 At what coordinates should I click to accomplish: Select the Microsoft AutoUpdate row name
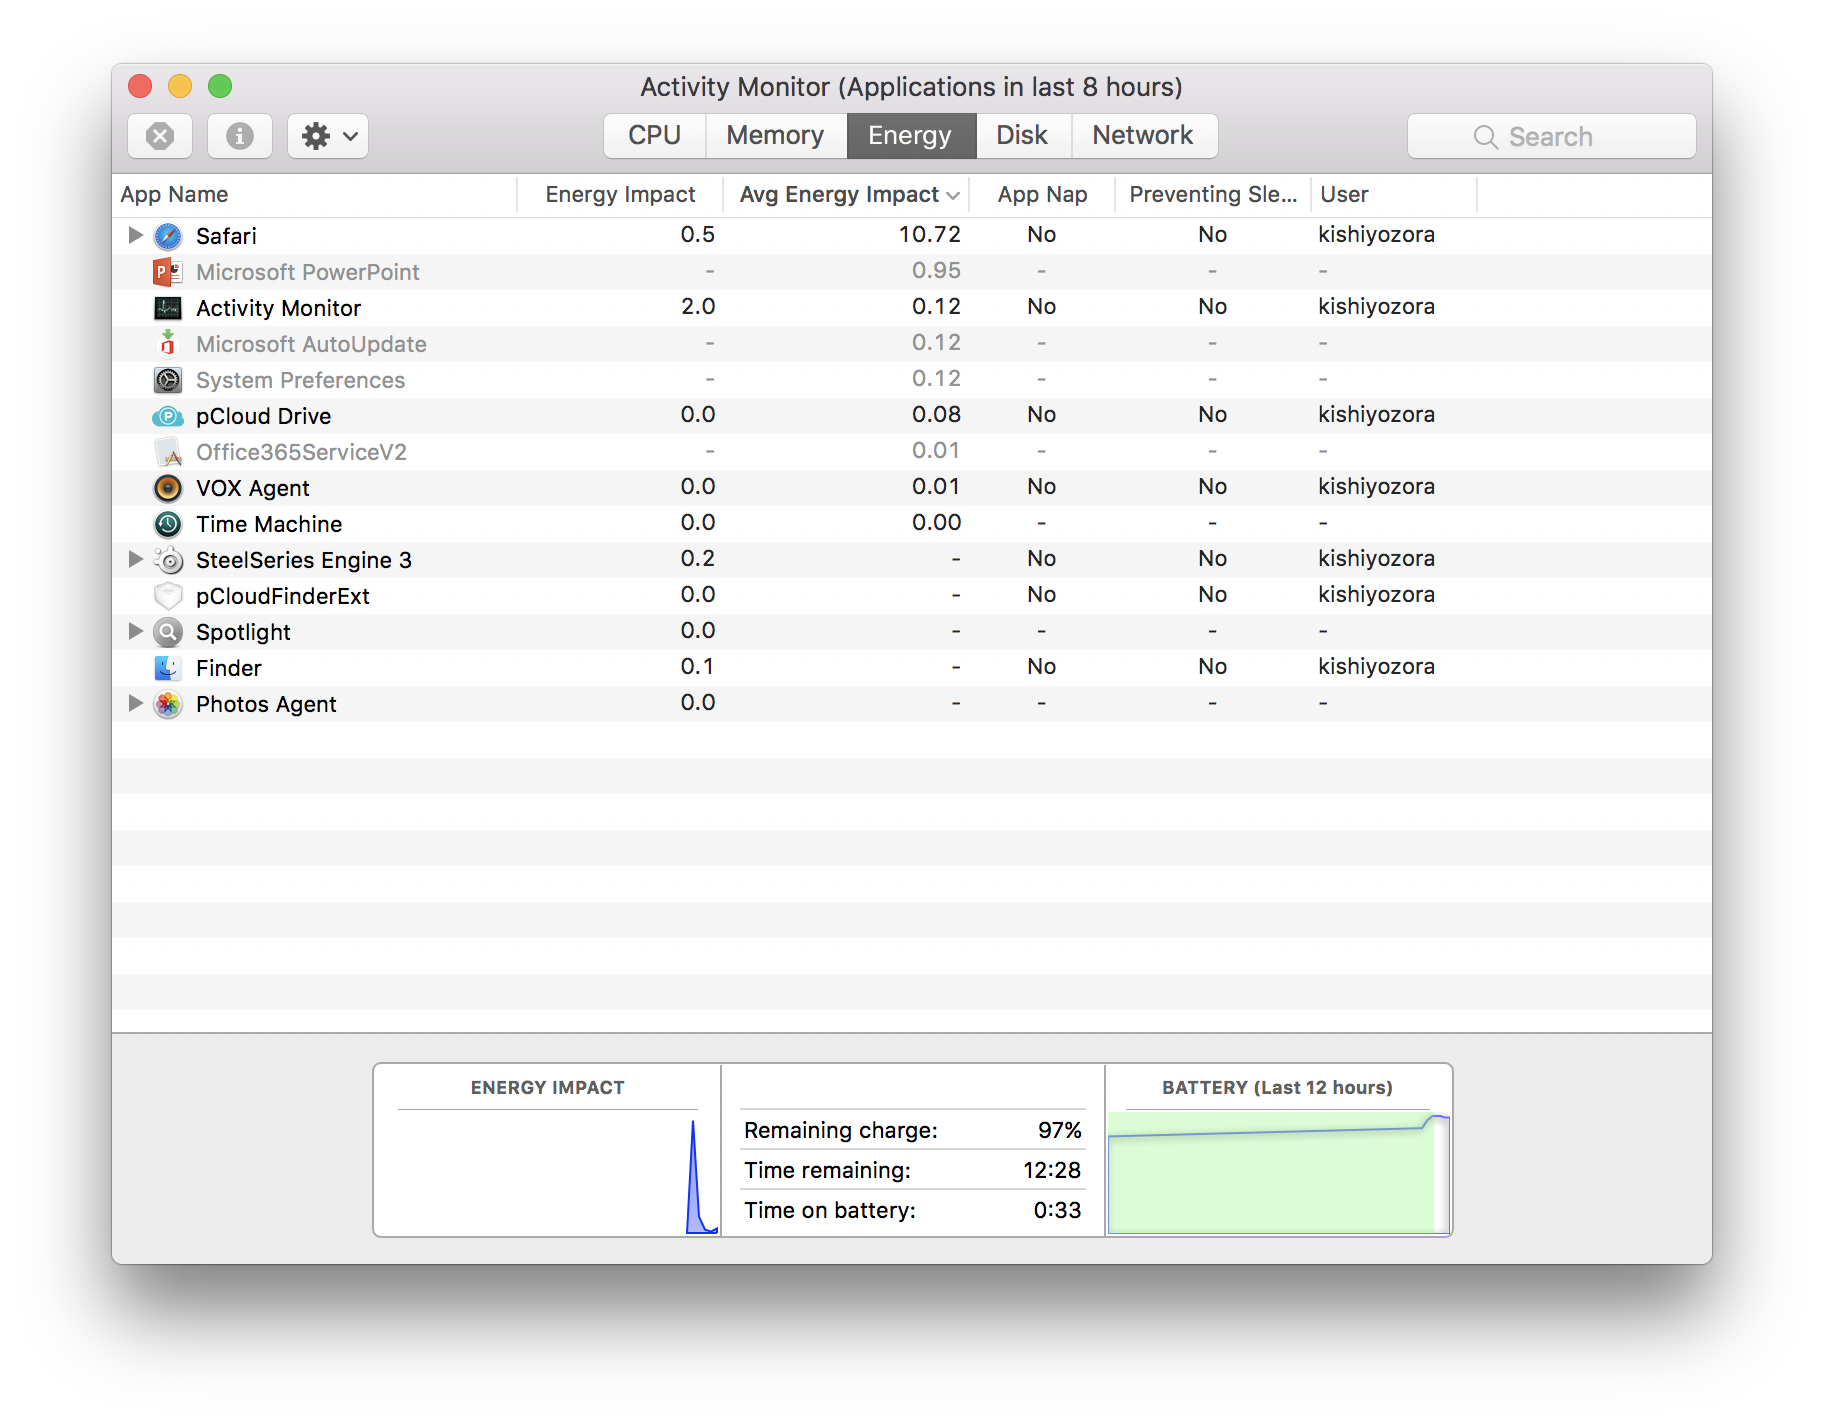pos(311,344)
